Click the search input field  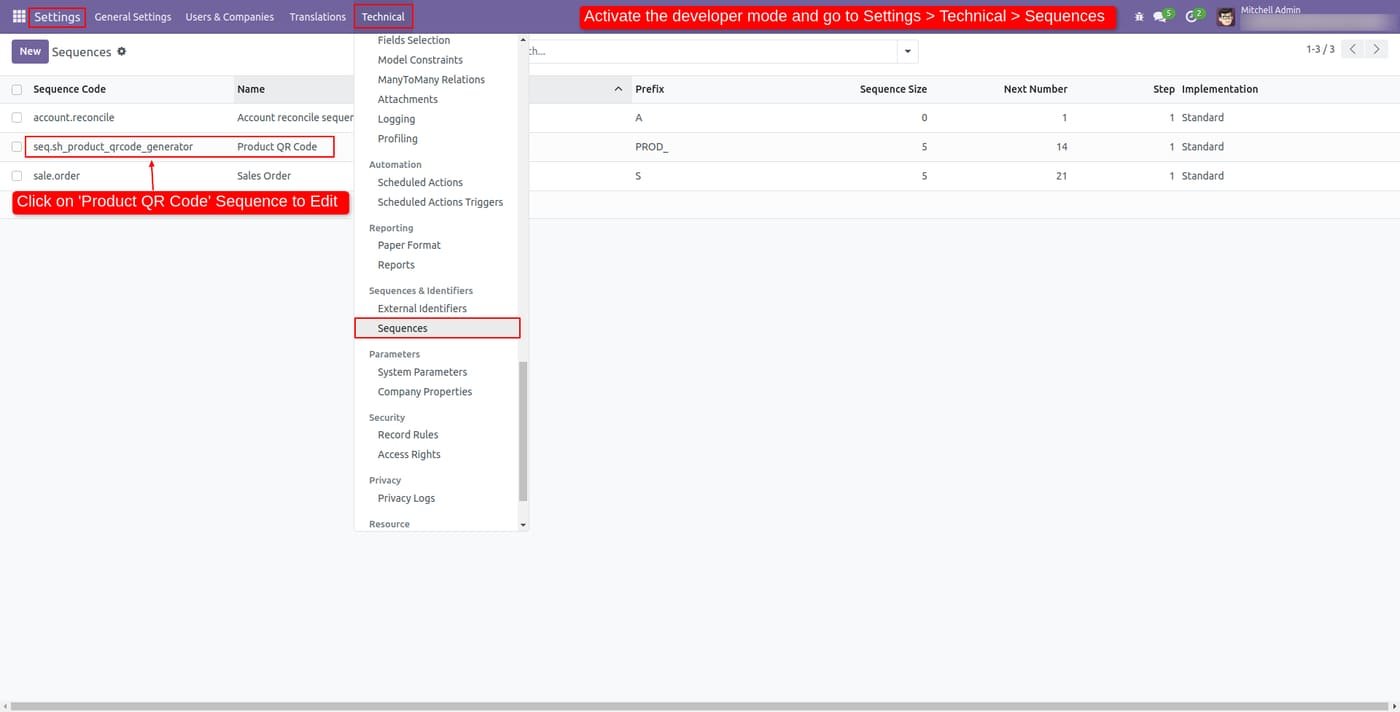point(712,51)
